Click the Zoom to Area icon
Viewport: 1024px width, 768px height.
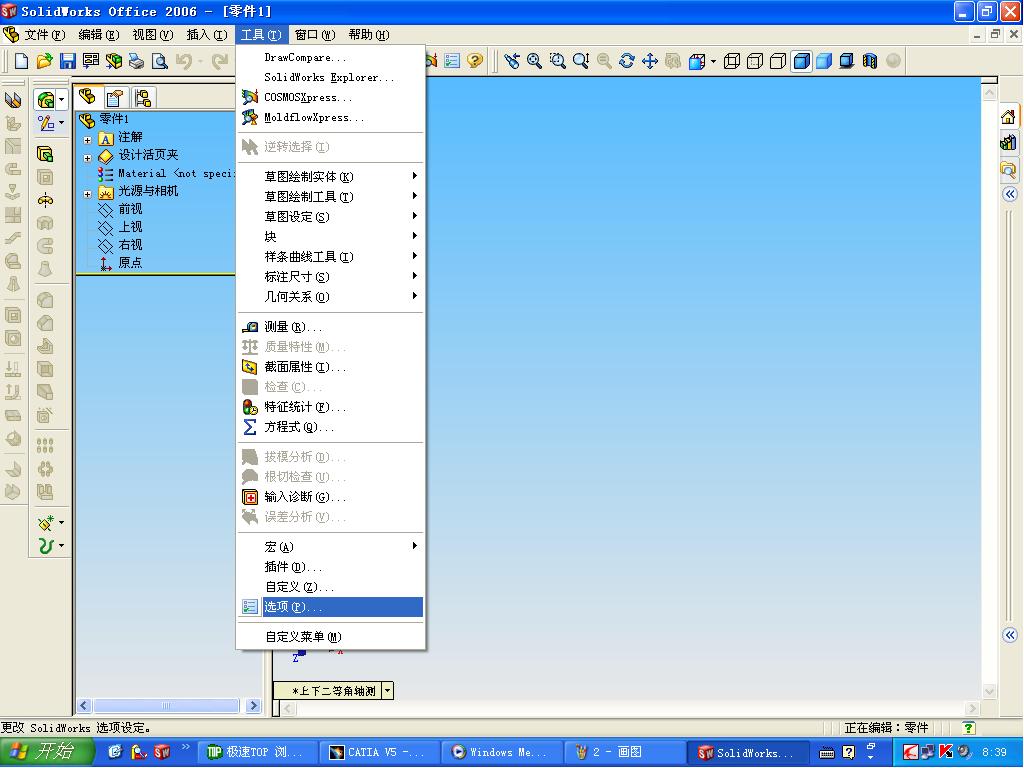coord(558,61)
